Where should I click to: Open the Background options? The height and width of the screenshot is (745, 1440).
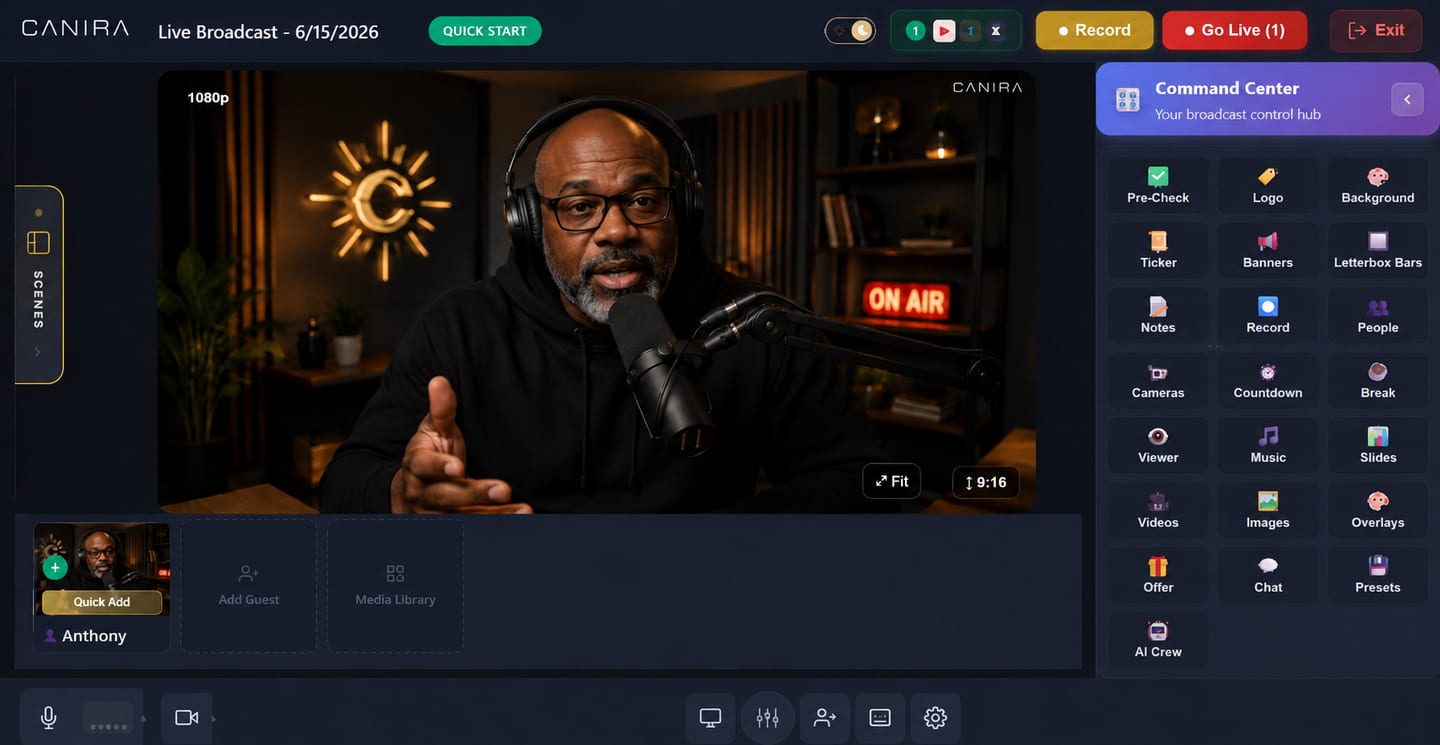point(1378,185)
